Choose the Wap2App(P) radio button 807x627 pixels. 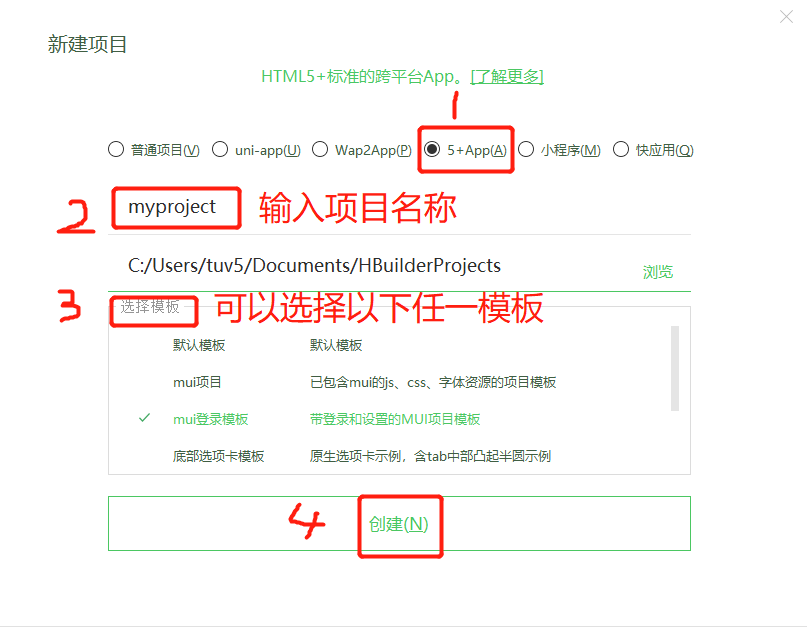pos(362,150)
